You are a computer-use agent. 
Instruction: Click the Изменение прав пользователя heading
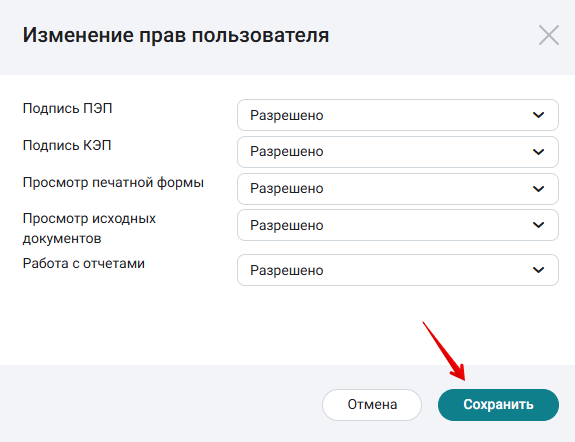[176, 35]
